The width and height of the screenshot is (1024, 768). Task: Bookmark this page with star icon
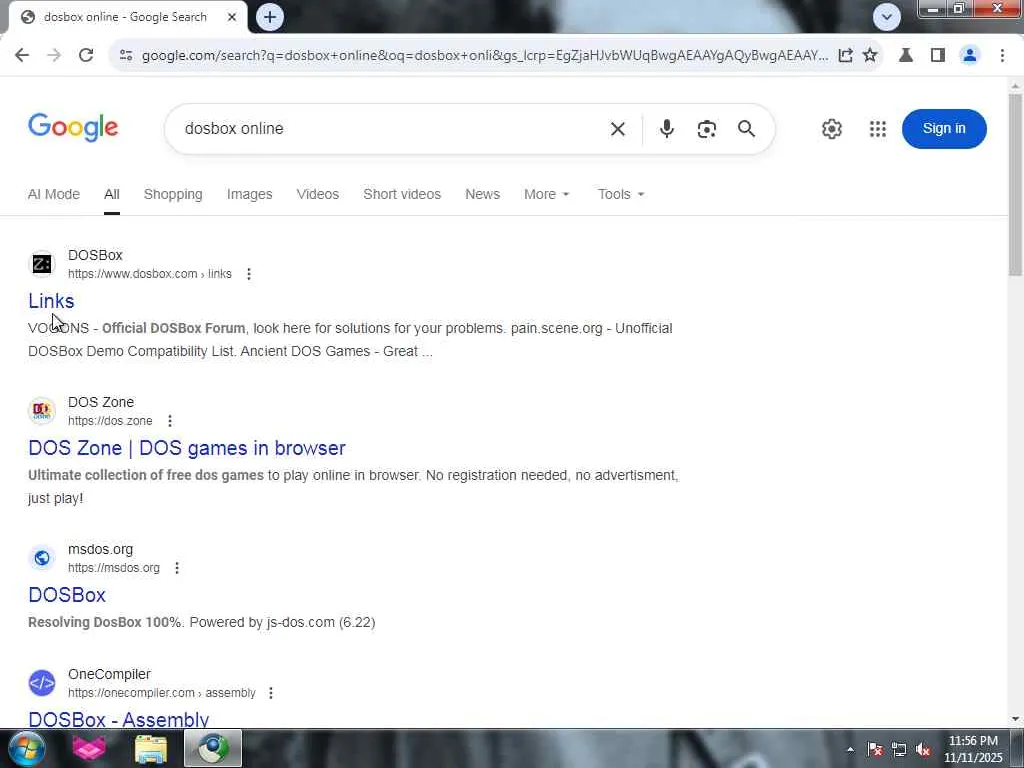(870, 55)
